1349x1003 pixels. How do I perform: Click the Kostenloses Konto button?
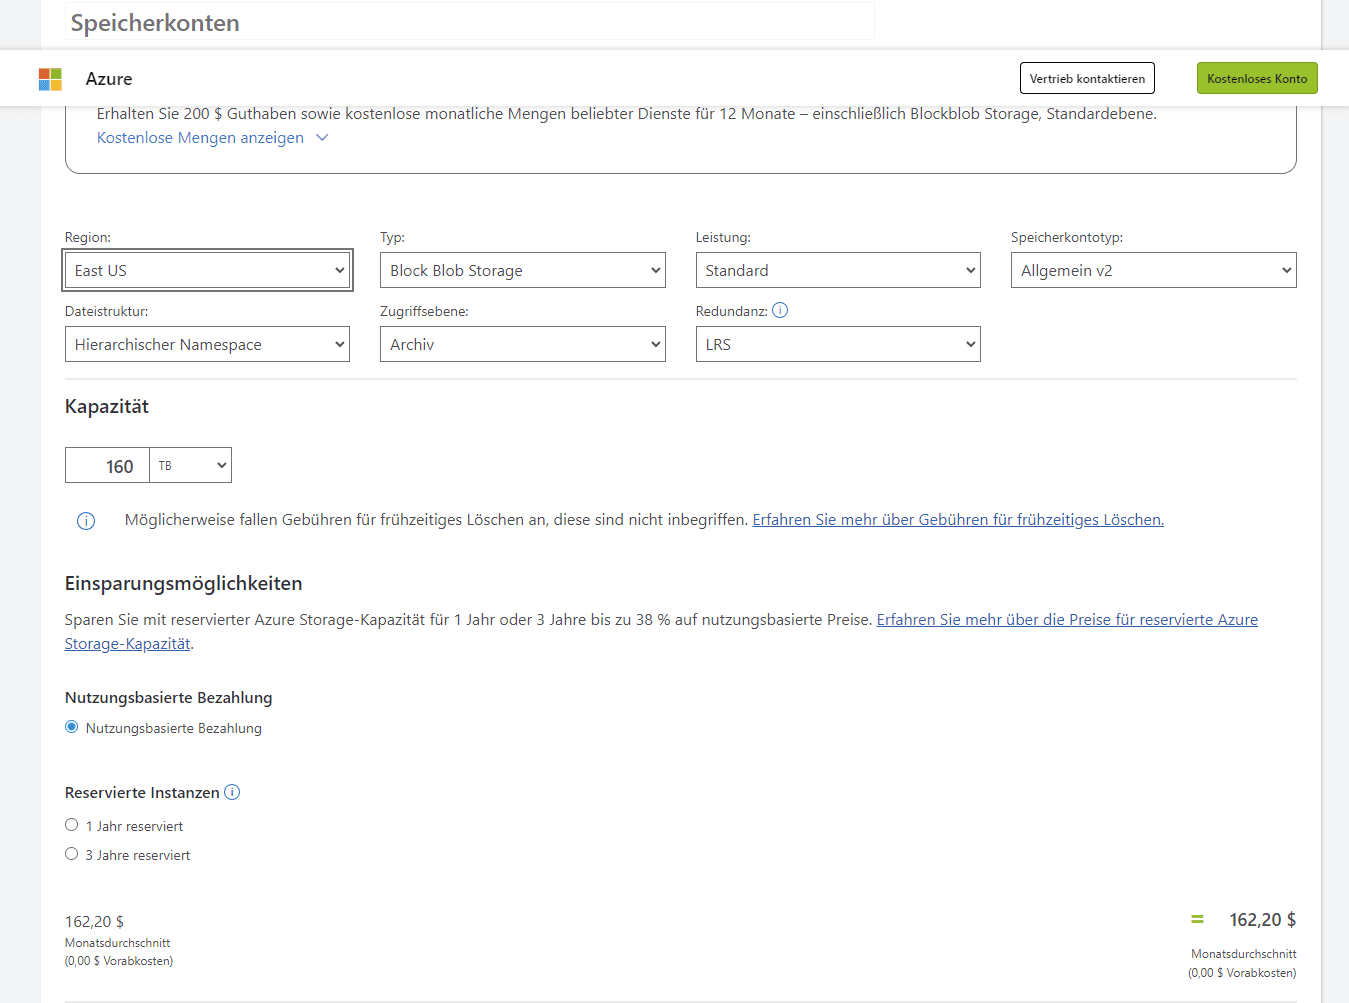pyautogui.click(x=1256, y=78)
